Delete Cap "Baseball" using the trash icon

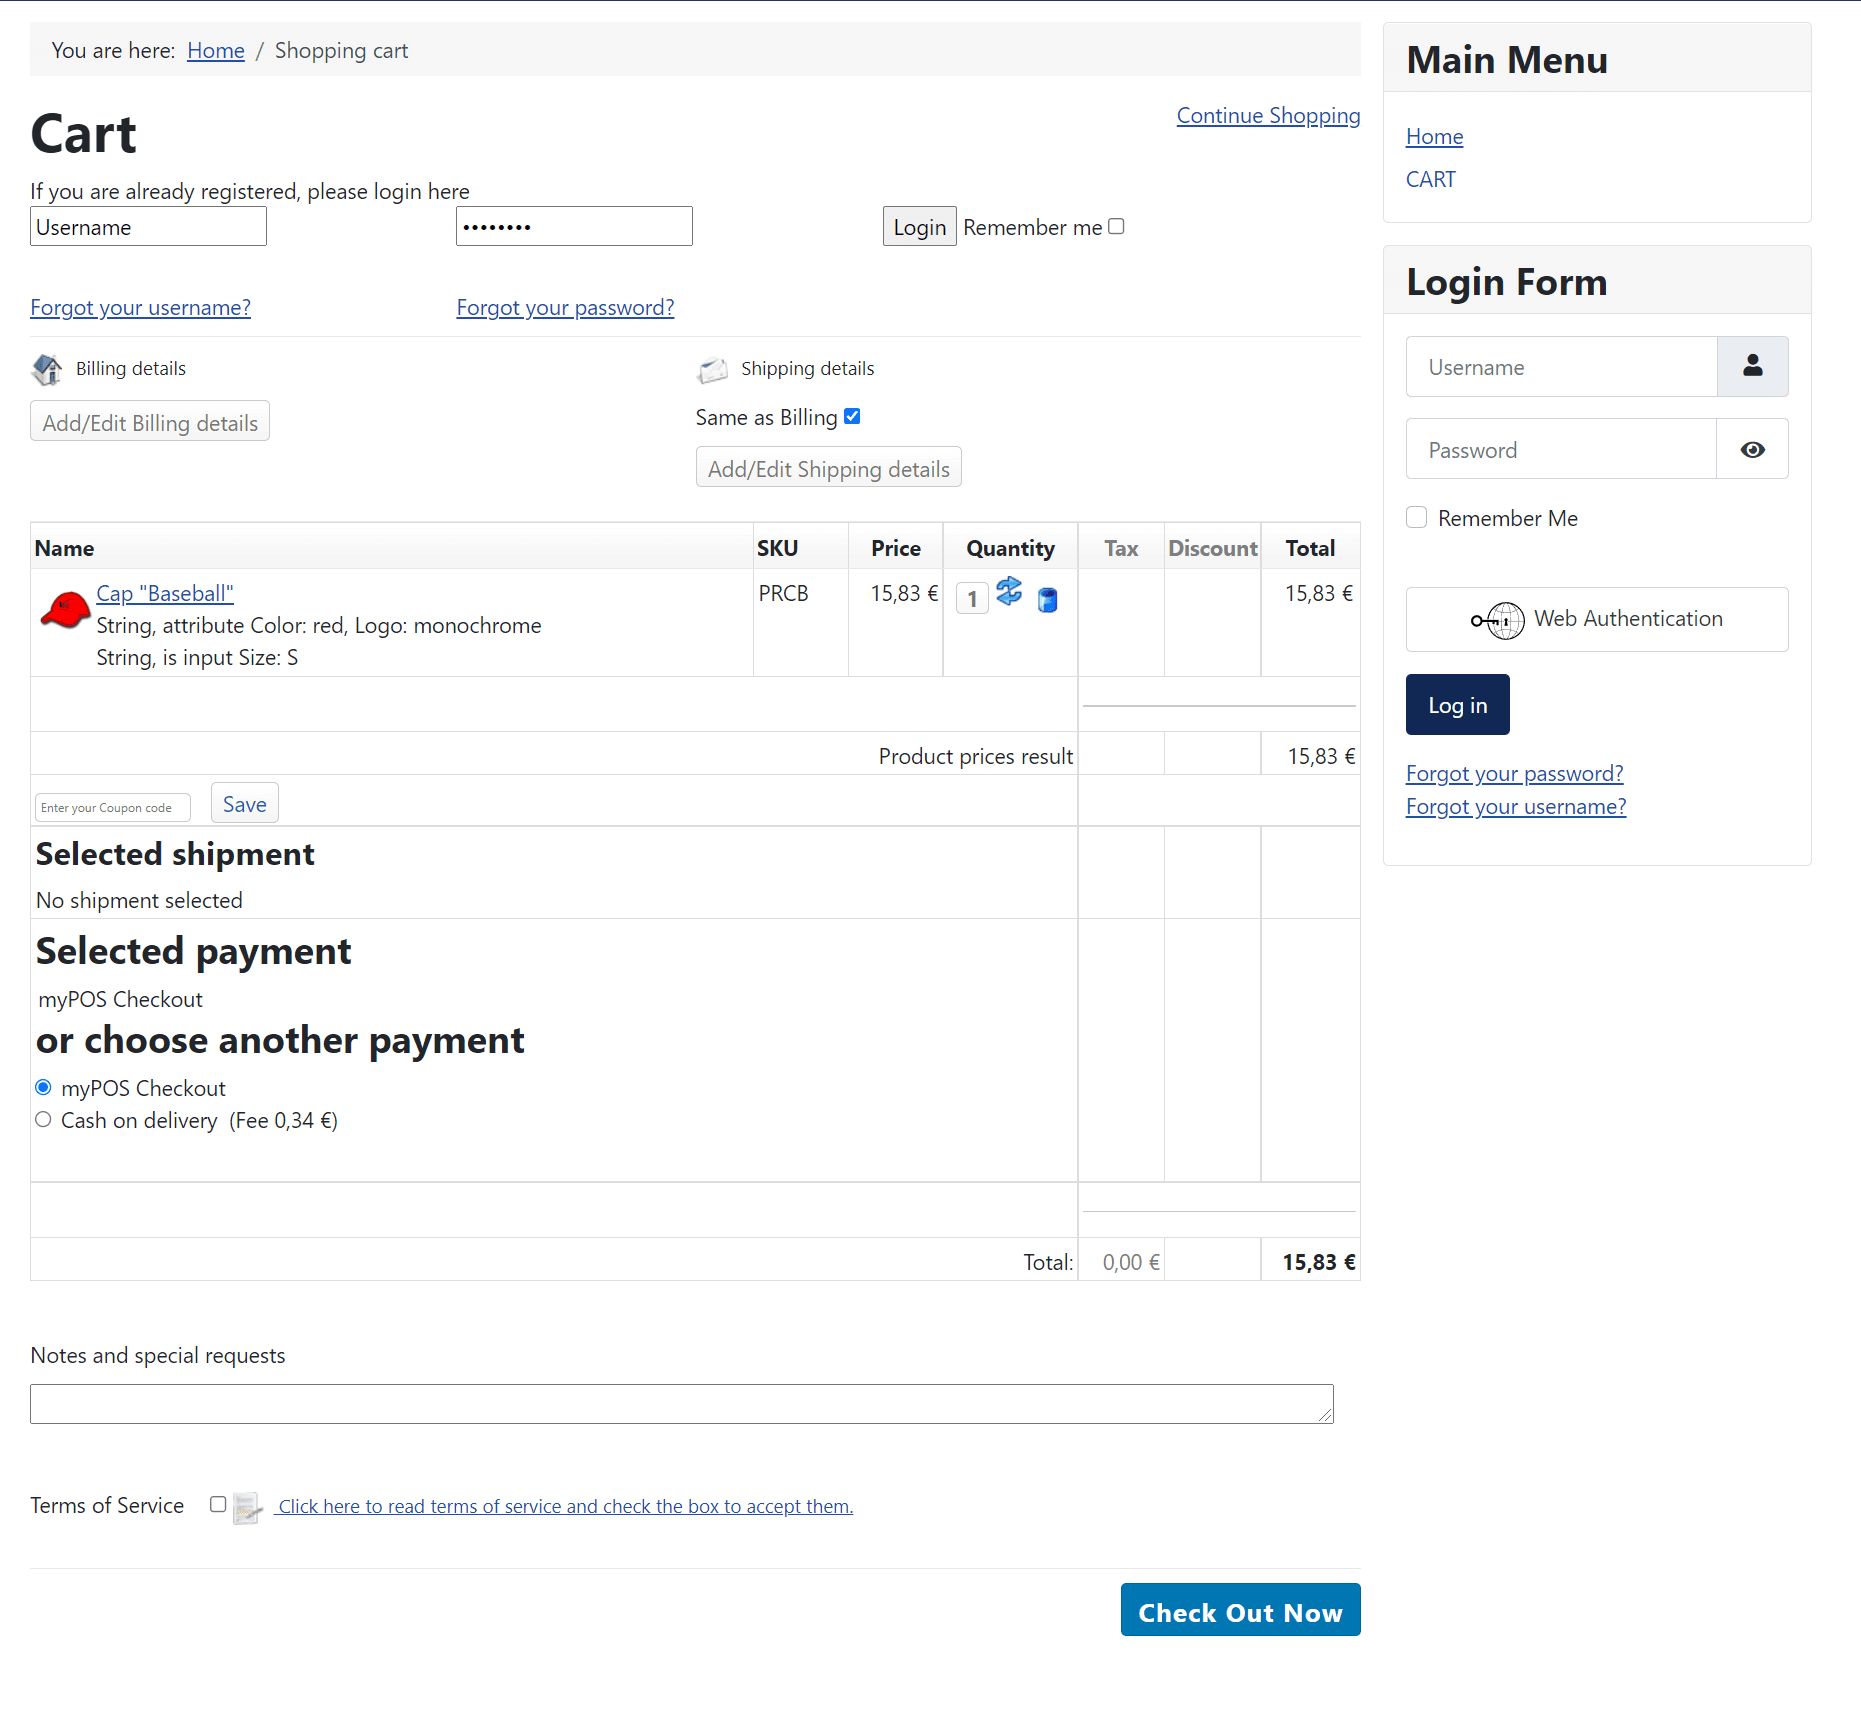tap(1046, 601)
